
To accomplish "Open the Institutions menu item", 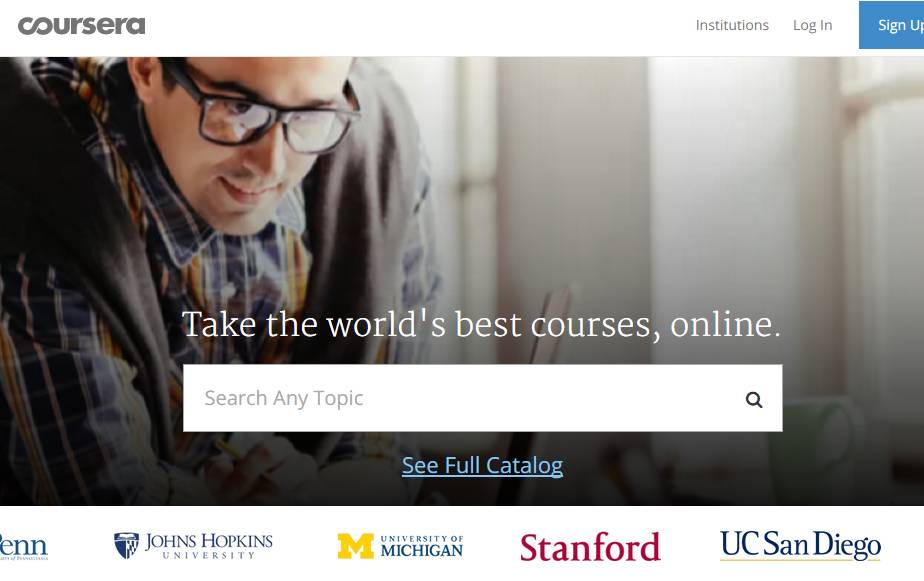I will [x=732, y=25].
